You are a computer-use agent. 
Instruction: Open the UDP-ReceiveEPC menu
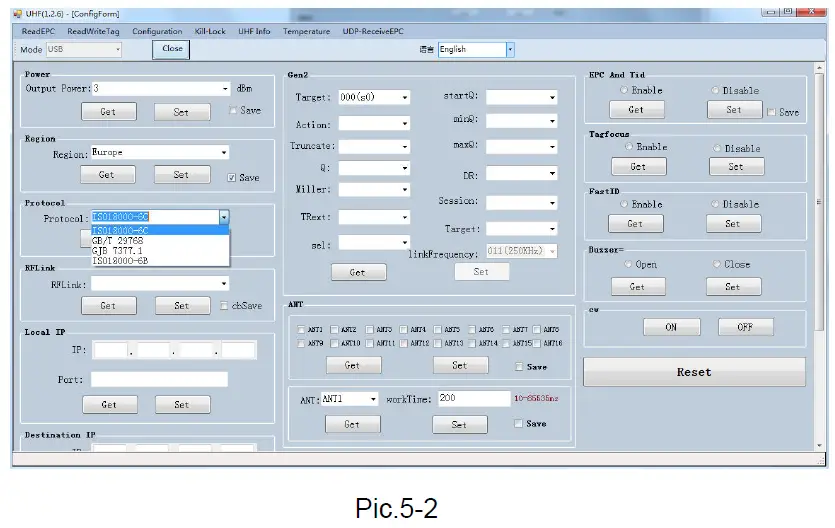click(x=373, y=31)
